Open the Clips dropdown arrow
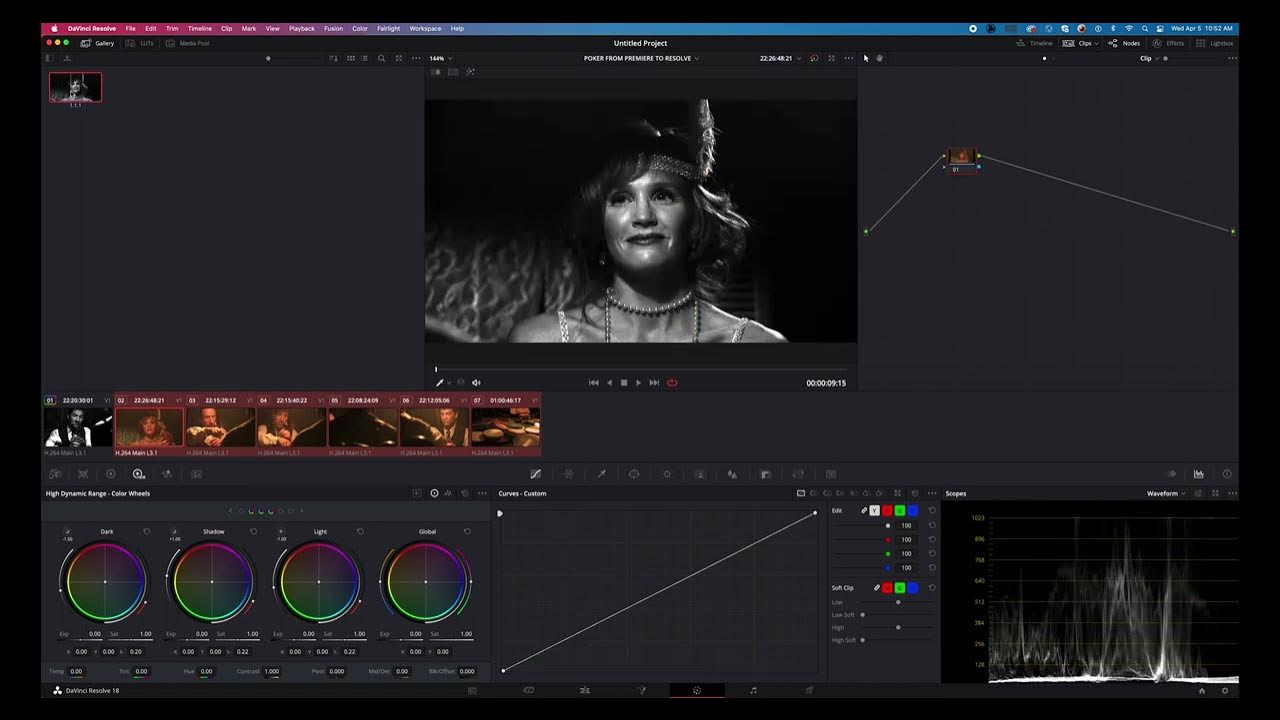 click(1097, 43)
